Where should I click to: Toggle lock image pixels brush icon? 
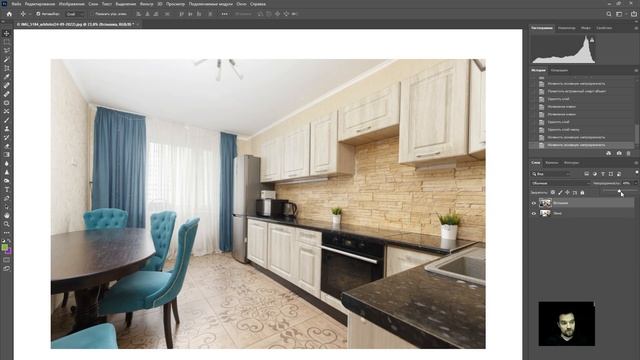[x=560, y=192]
